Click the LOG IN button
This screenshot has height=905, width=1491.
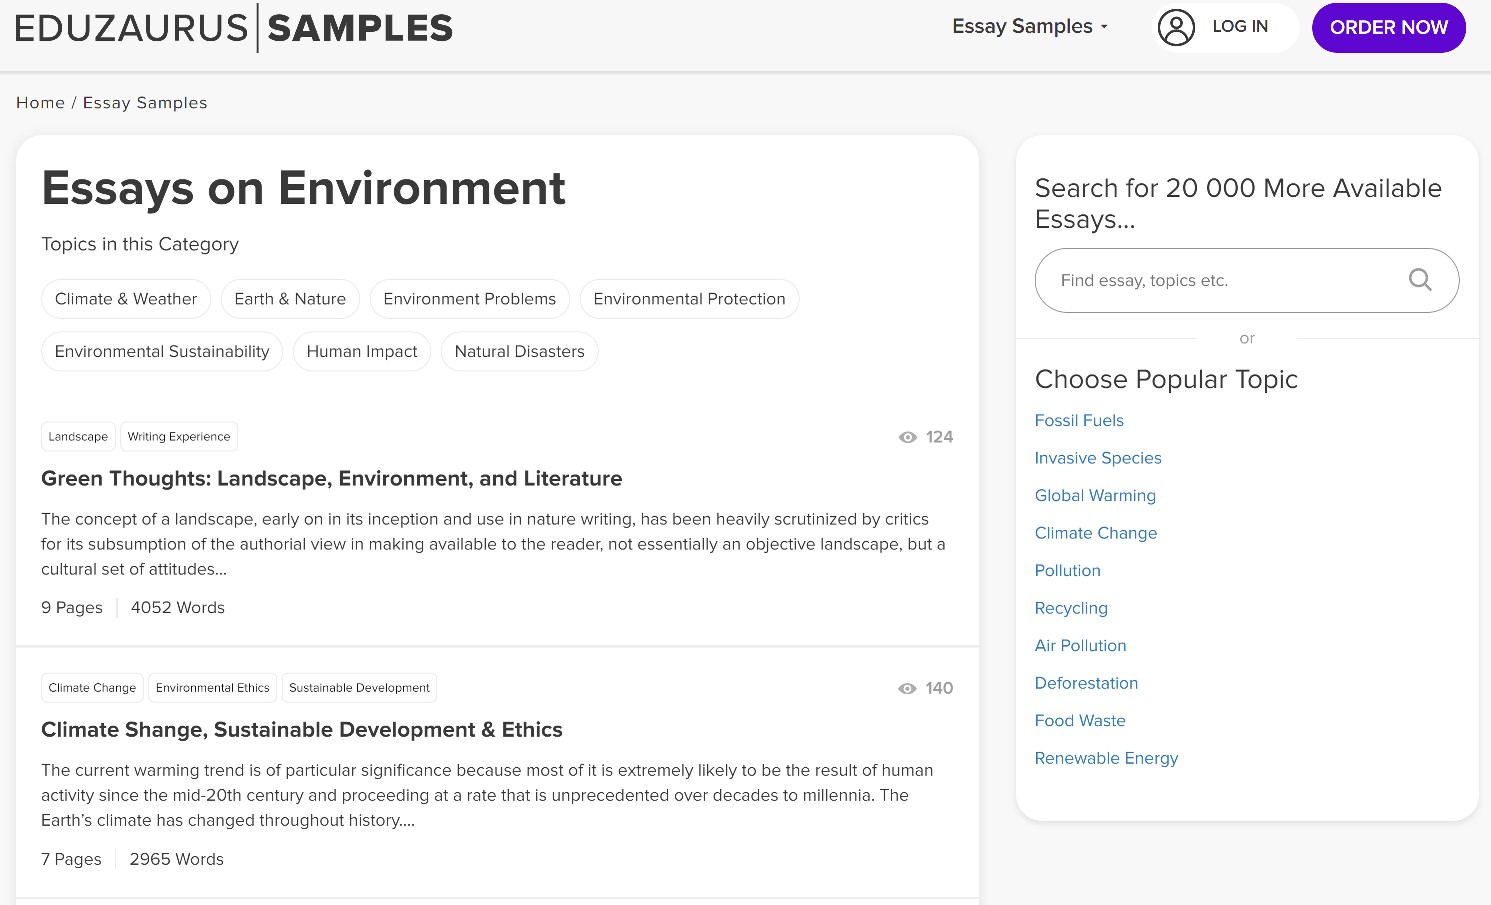(x=1239, y=27)
